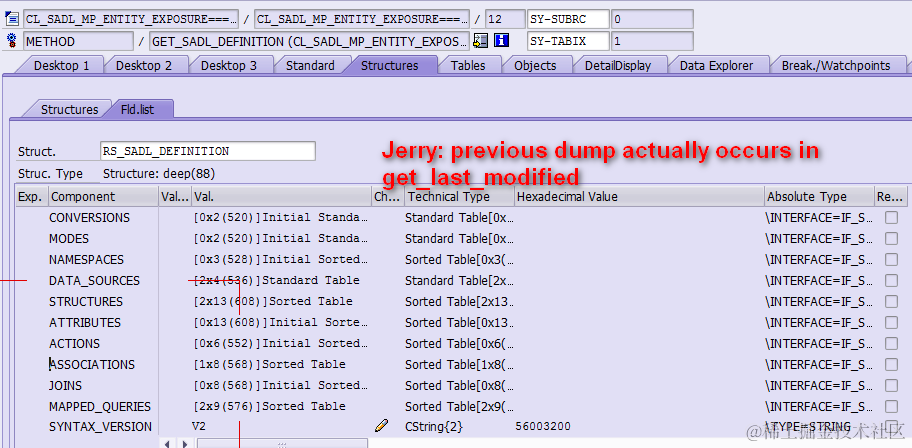The height and width of the screenshot is (448, 912).
Task: Click the Absolute Type column header
Action: [x=819, y=197]
